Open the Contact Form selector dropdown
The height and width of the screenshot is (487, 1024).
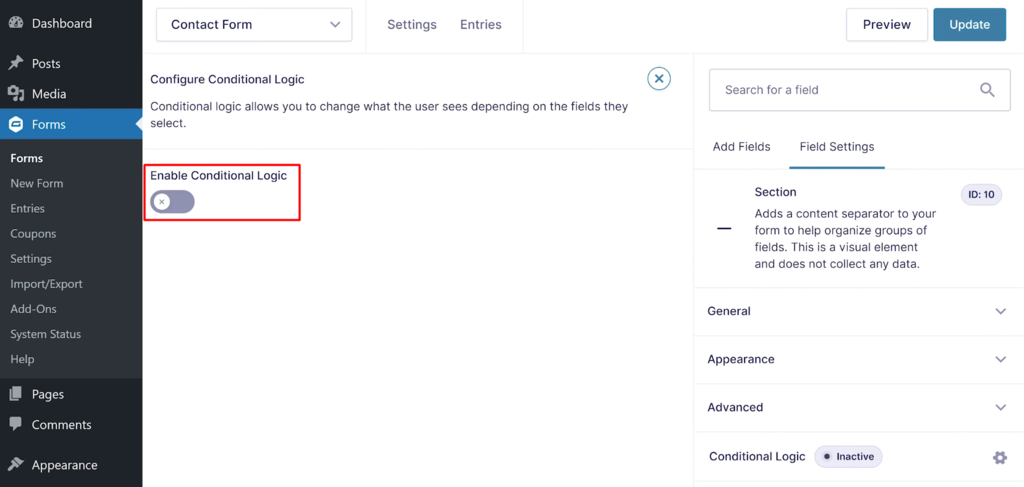[x=254, y=25]
